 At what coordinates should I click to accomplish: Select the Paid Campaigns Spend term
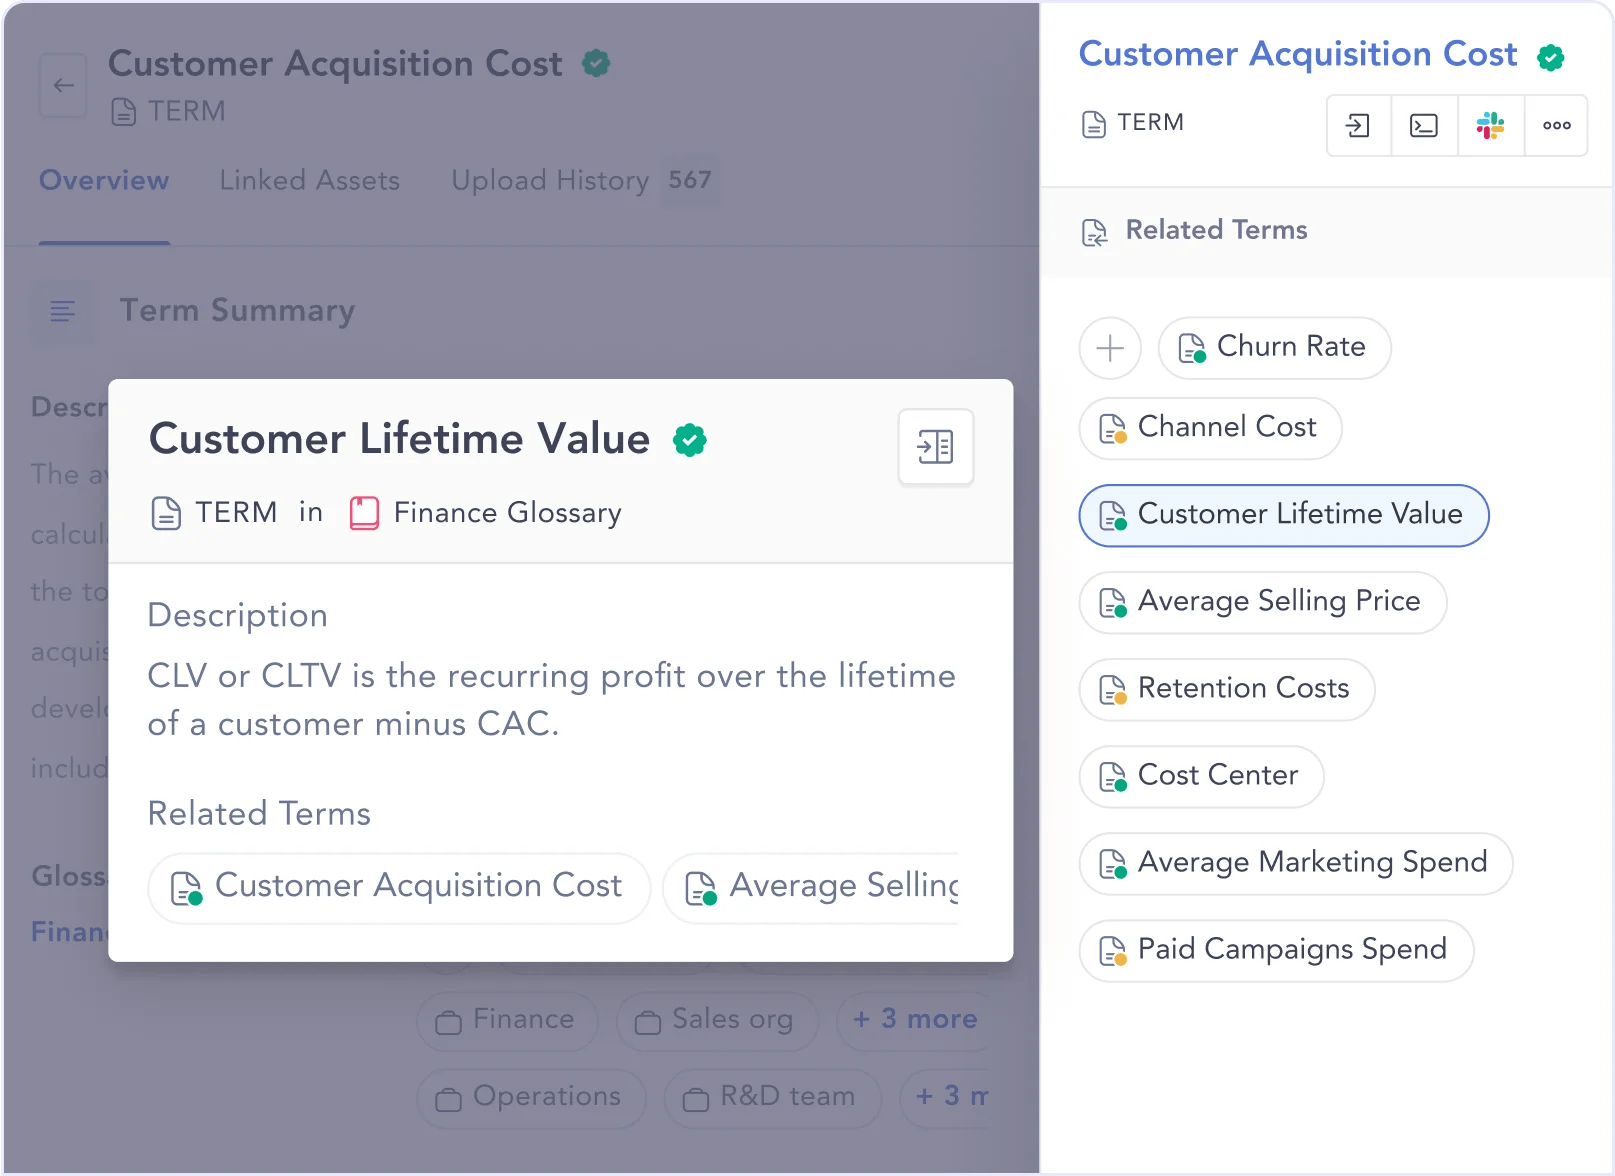pos(1275,950)
